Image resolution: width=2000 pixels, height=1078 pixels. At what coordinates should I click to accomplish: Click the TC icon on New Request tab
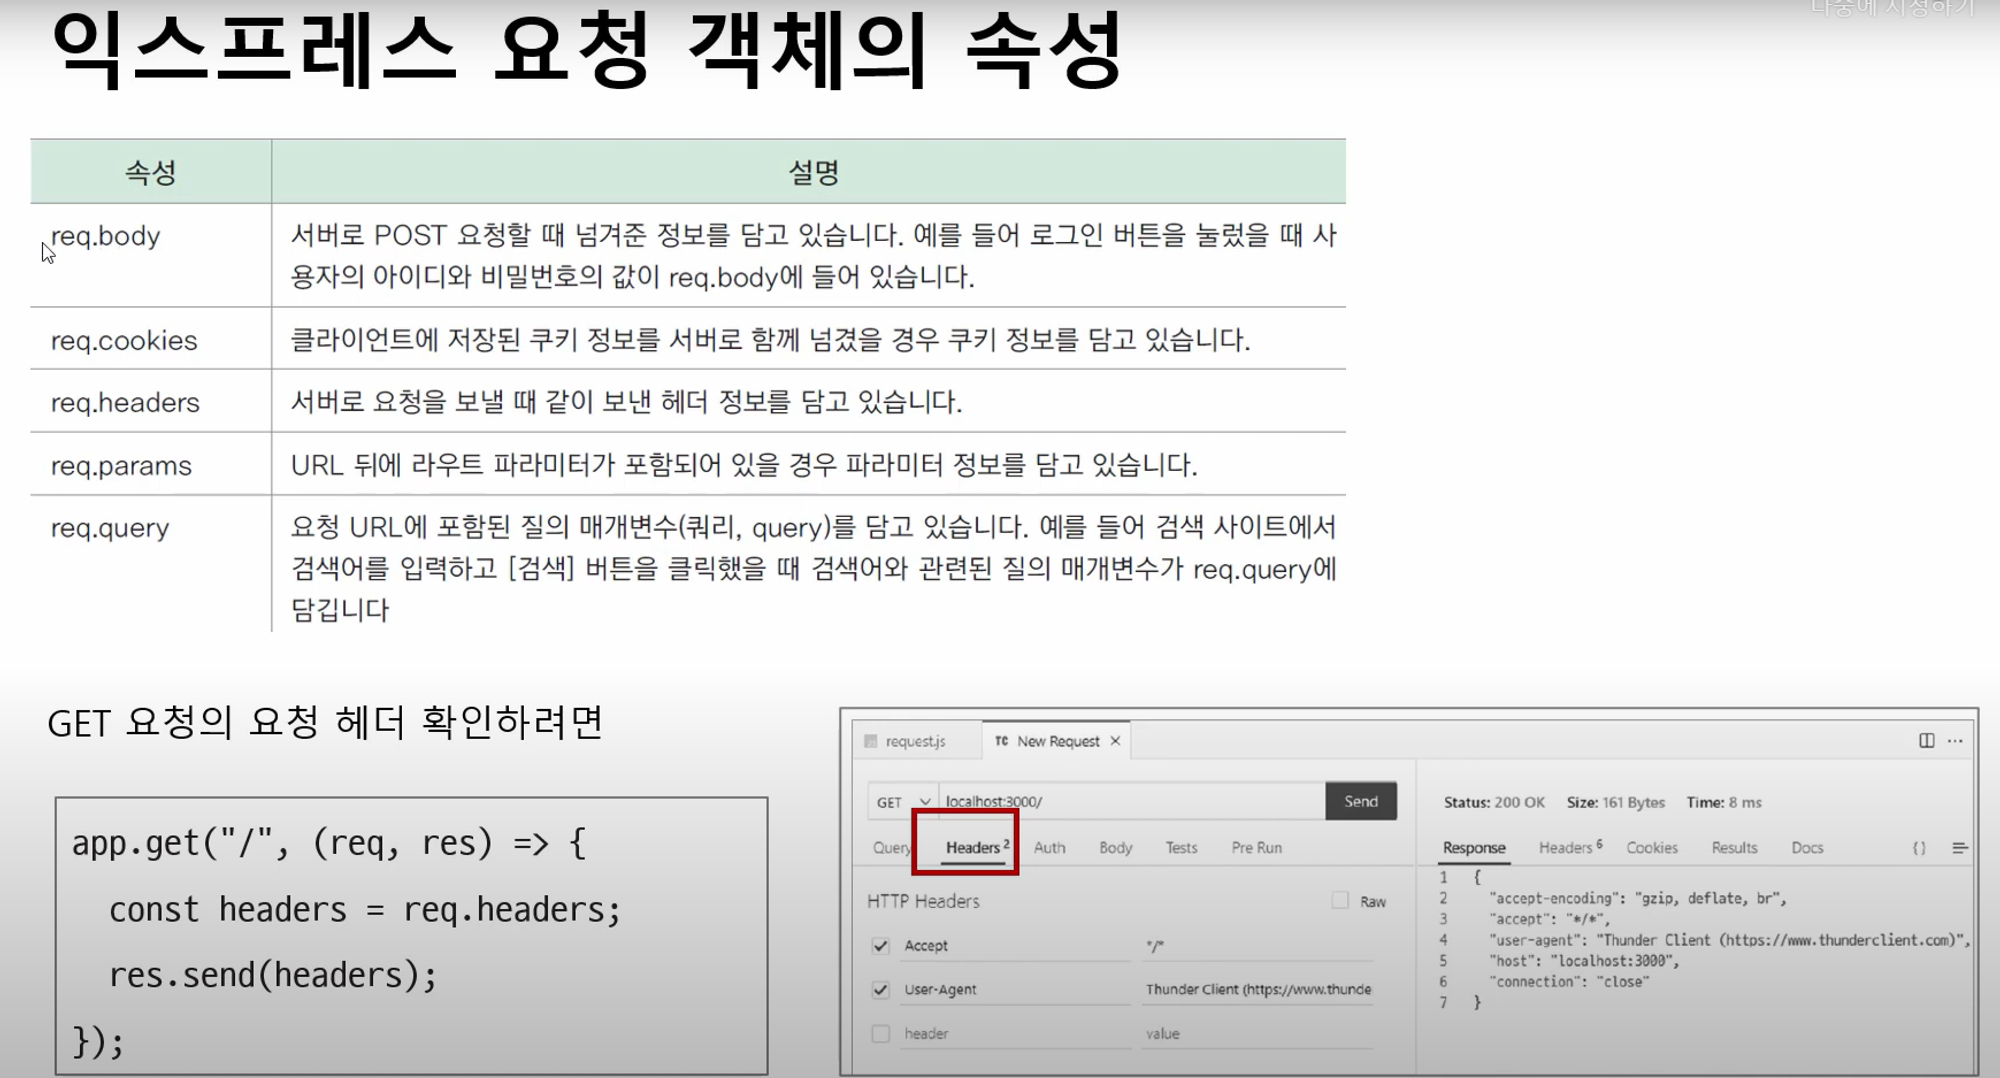click(x=1002, y=741)
